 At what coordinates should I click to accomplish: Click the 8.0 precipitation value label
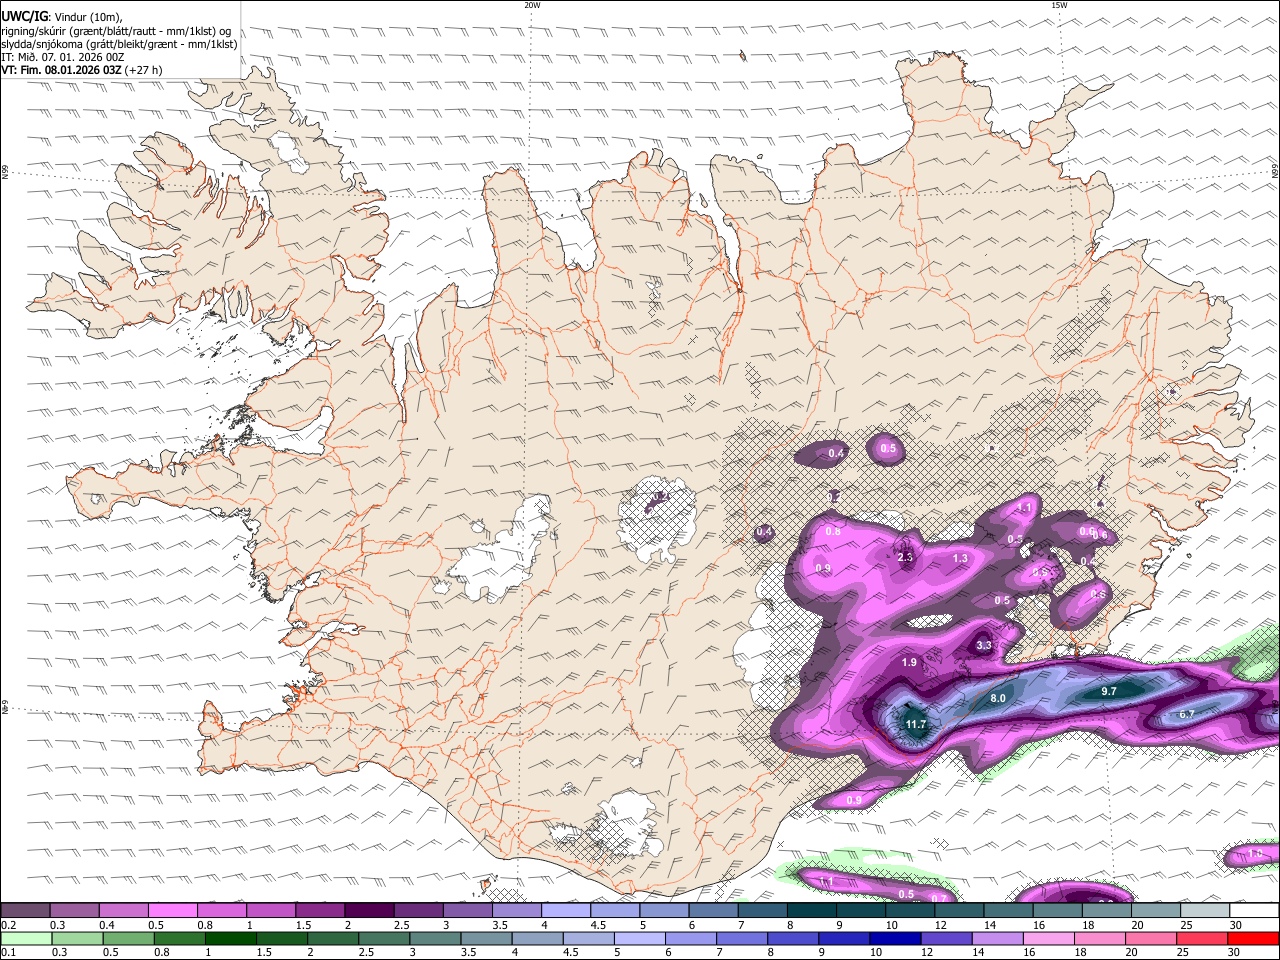[x=998, y=698]
